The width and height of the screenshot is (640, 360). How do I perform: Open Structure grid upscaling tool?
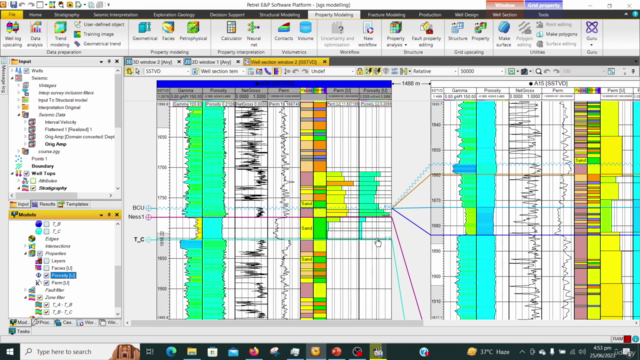457,31
